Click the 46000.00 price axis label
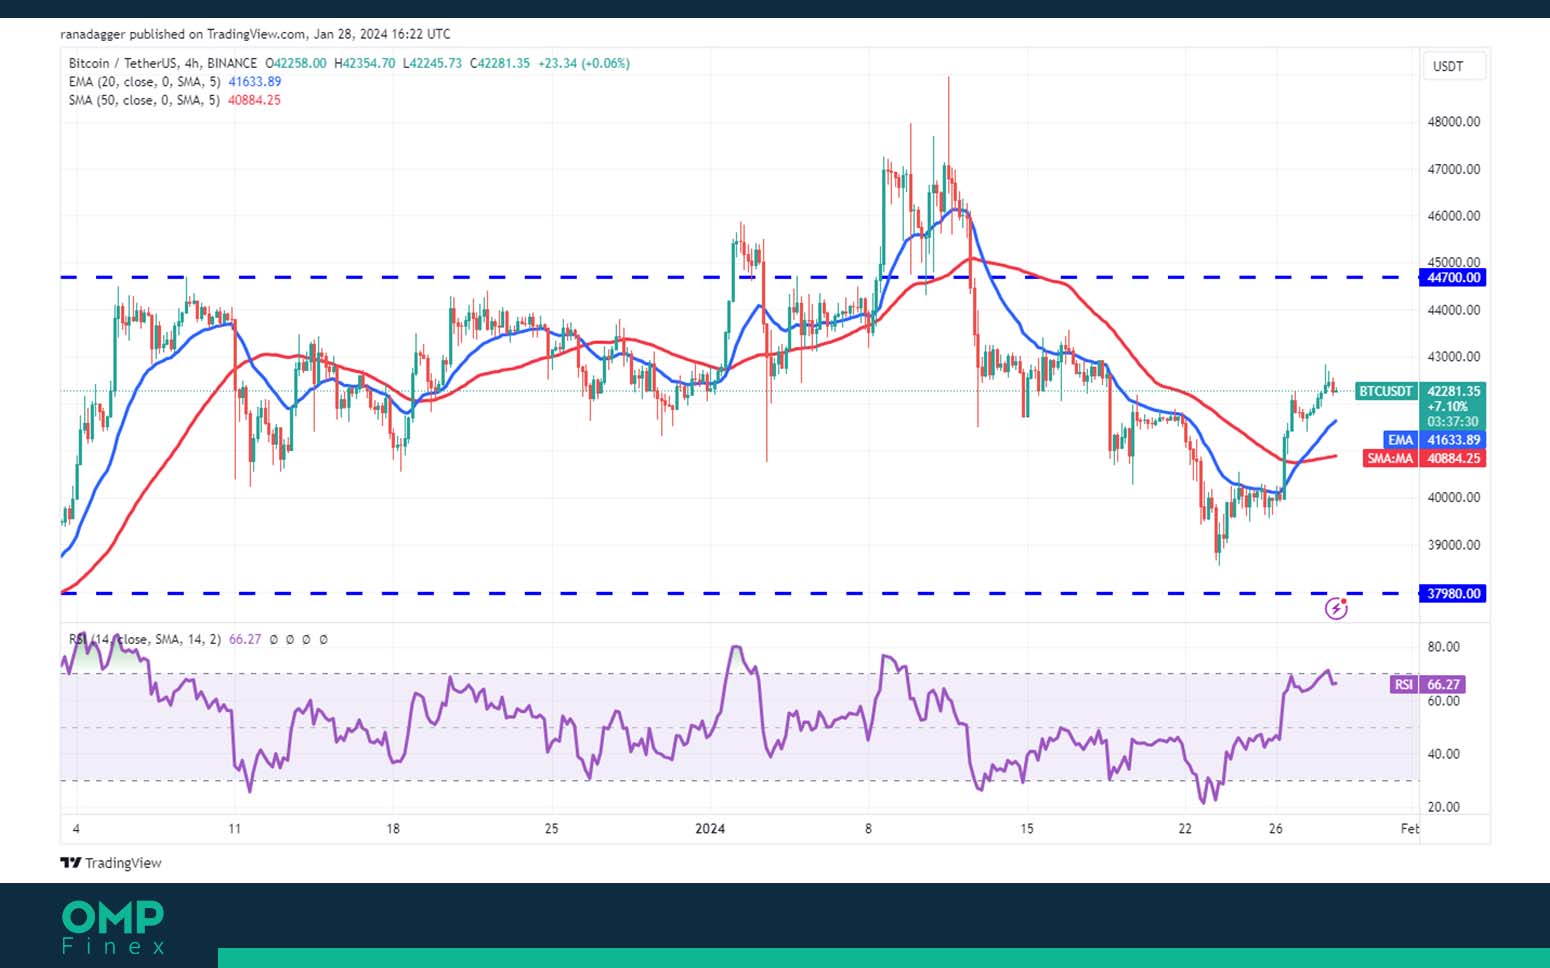This screenshot has width=1550, height=968. click(x=1453, y=216)
